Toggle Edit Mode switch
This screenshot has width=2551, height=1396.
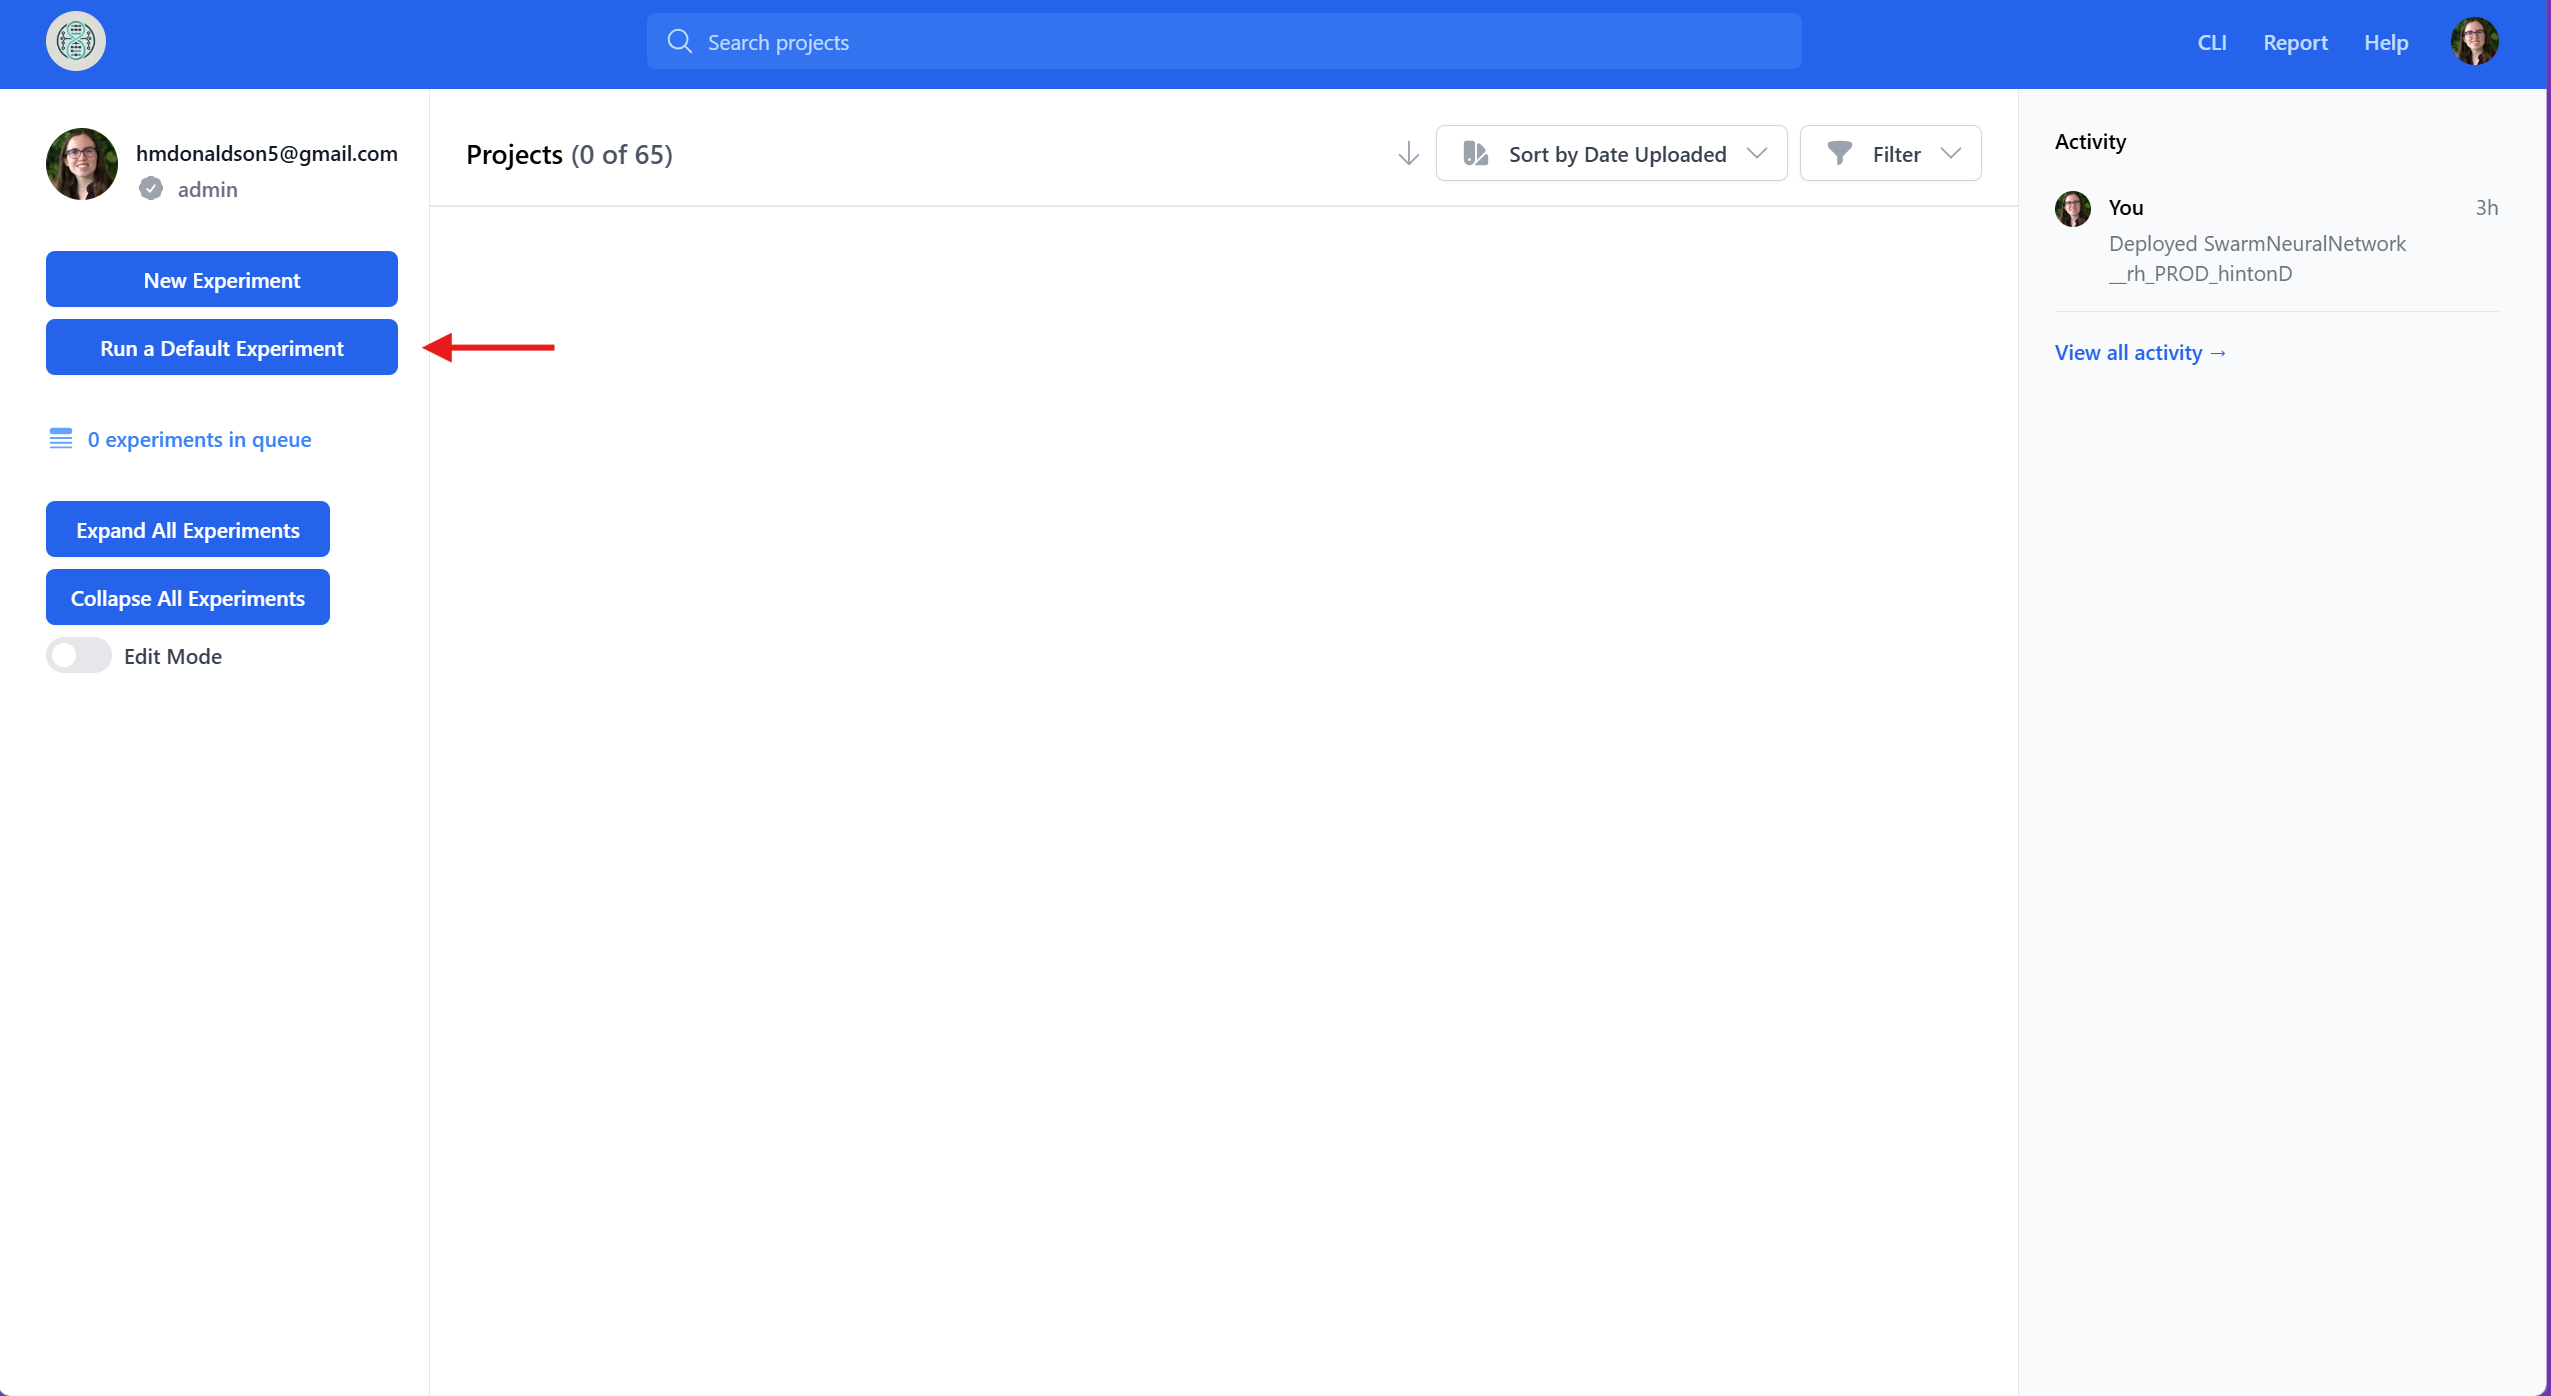click(79, 656)
